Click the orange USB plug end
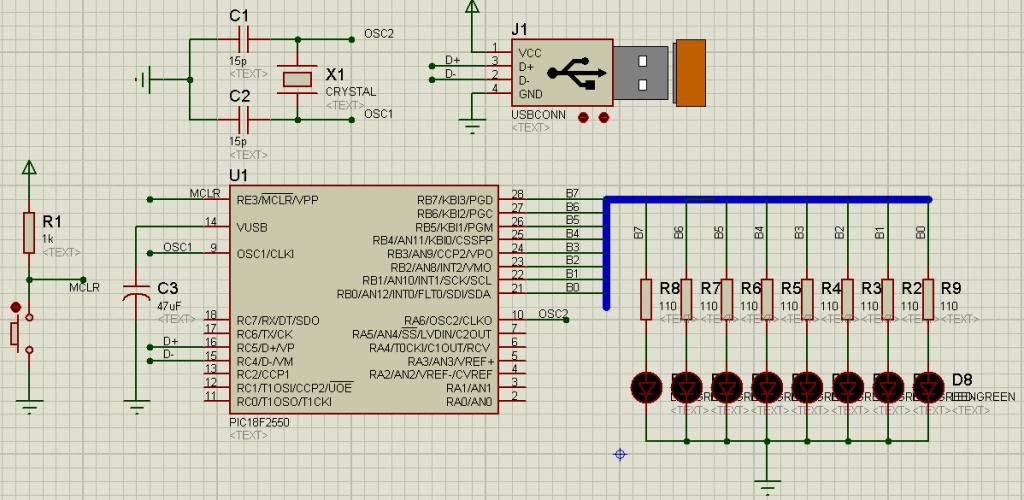1024x500 pixels. [690, 72]
